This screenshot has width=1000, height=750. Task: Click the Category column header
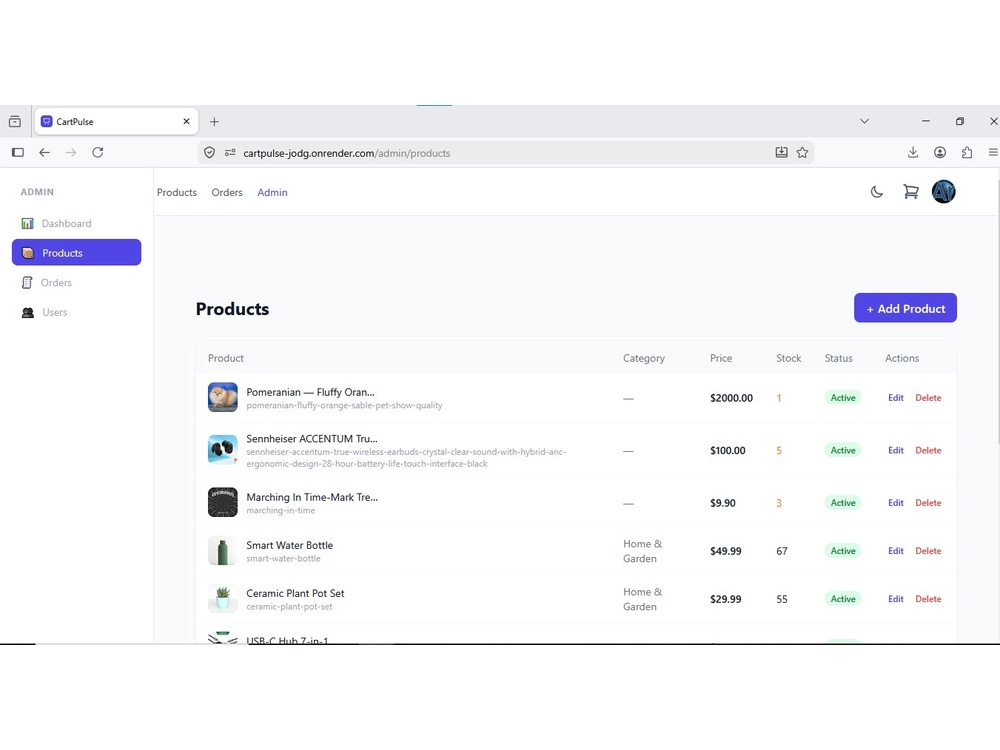point(643,358)
